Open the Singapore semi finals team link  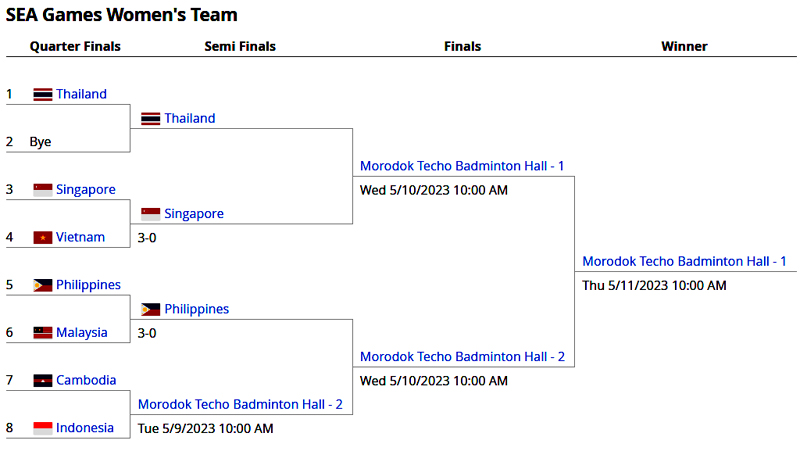tap(194, 214)
